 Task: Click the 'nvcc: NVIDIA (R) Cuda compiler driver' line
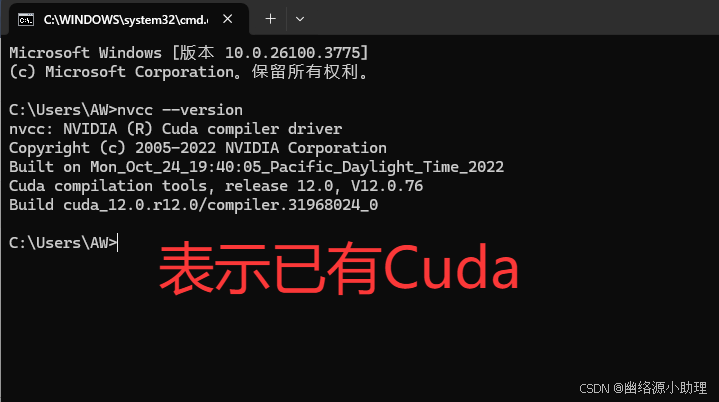coord(176,129)
